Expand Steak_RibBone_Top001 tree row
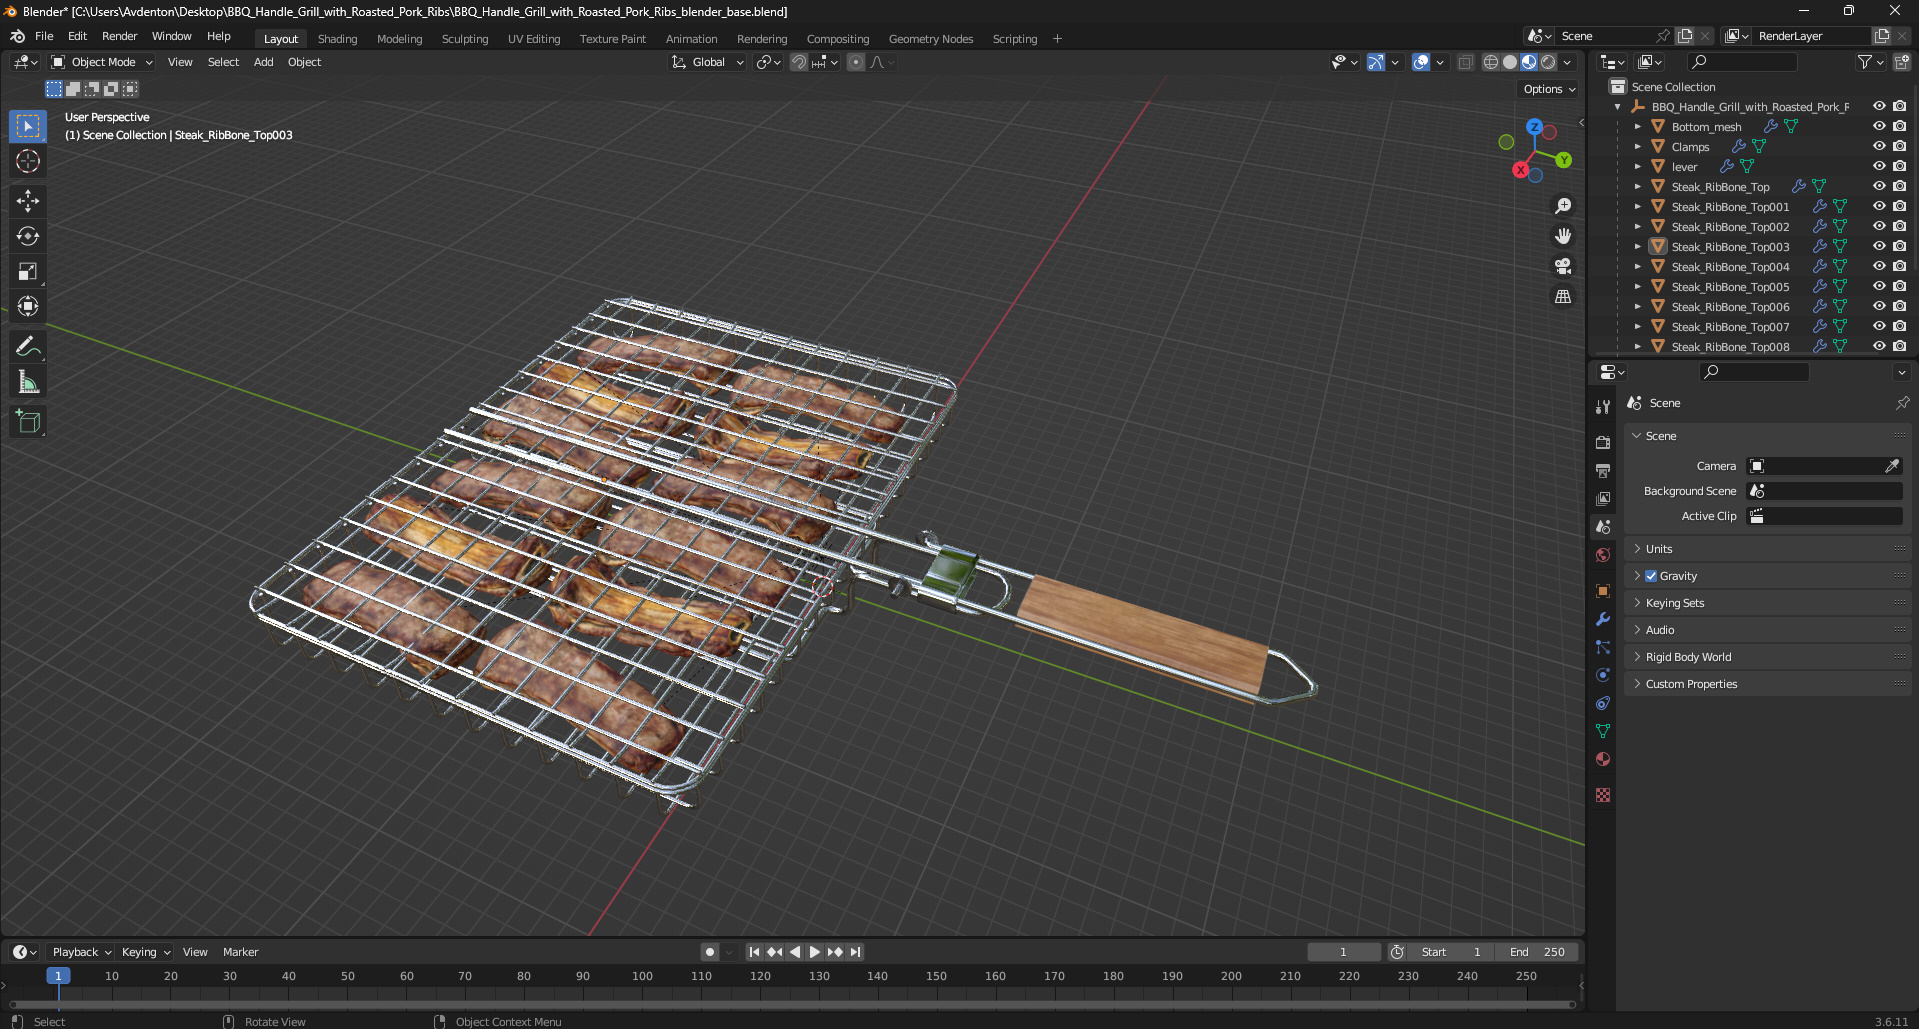This screenshot has width=1919, height=1029. (x=1637, y=207)
